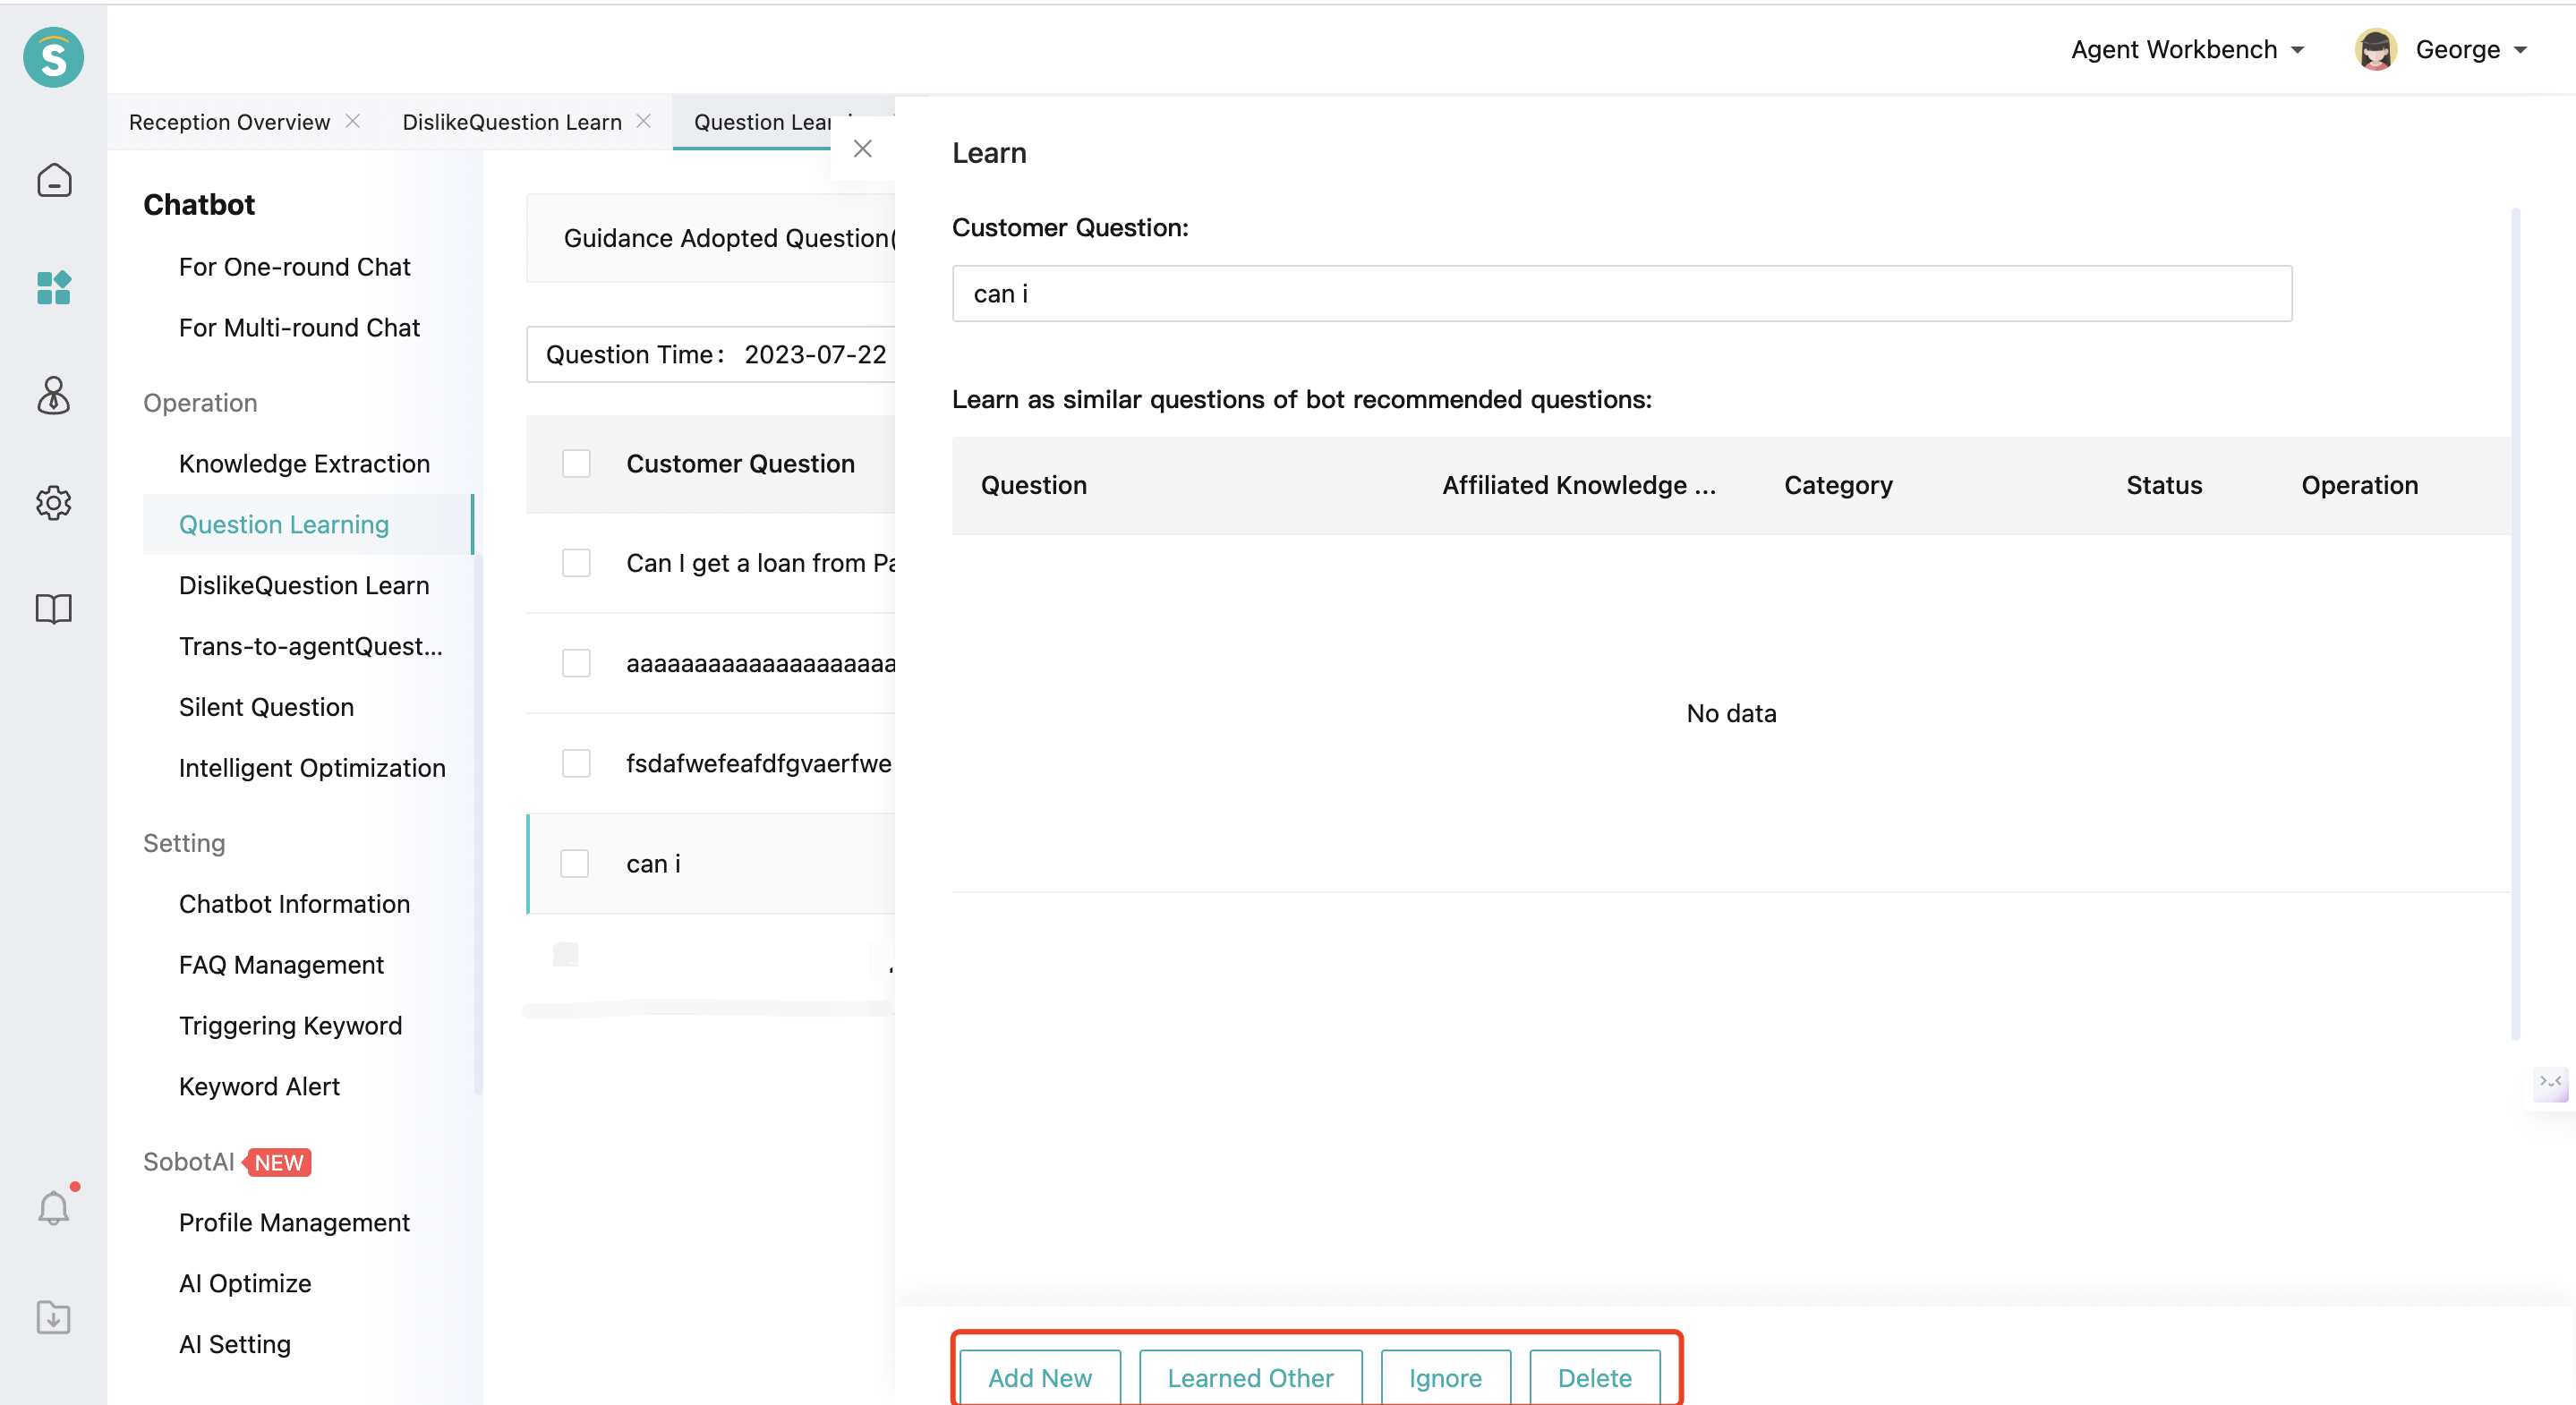This screenshot has height=1405, width=2576.
Task: Toggle checkbox next to 'Can I get a loan'
Action: [x=578, y=562]
